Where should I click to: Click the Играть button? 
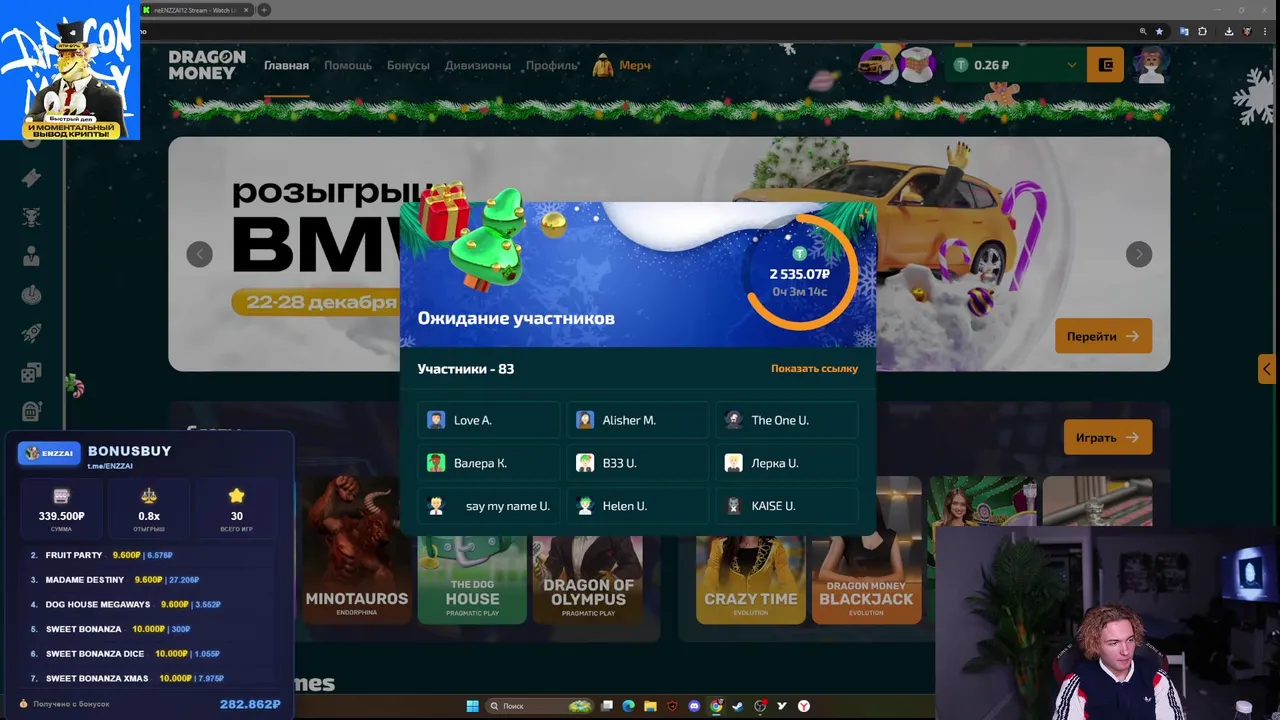coord(1108,437)
